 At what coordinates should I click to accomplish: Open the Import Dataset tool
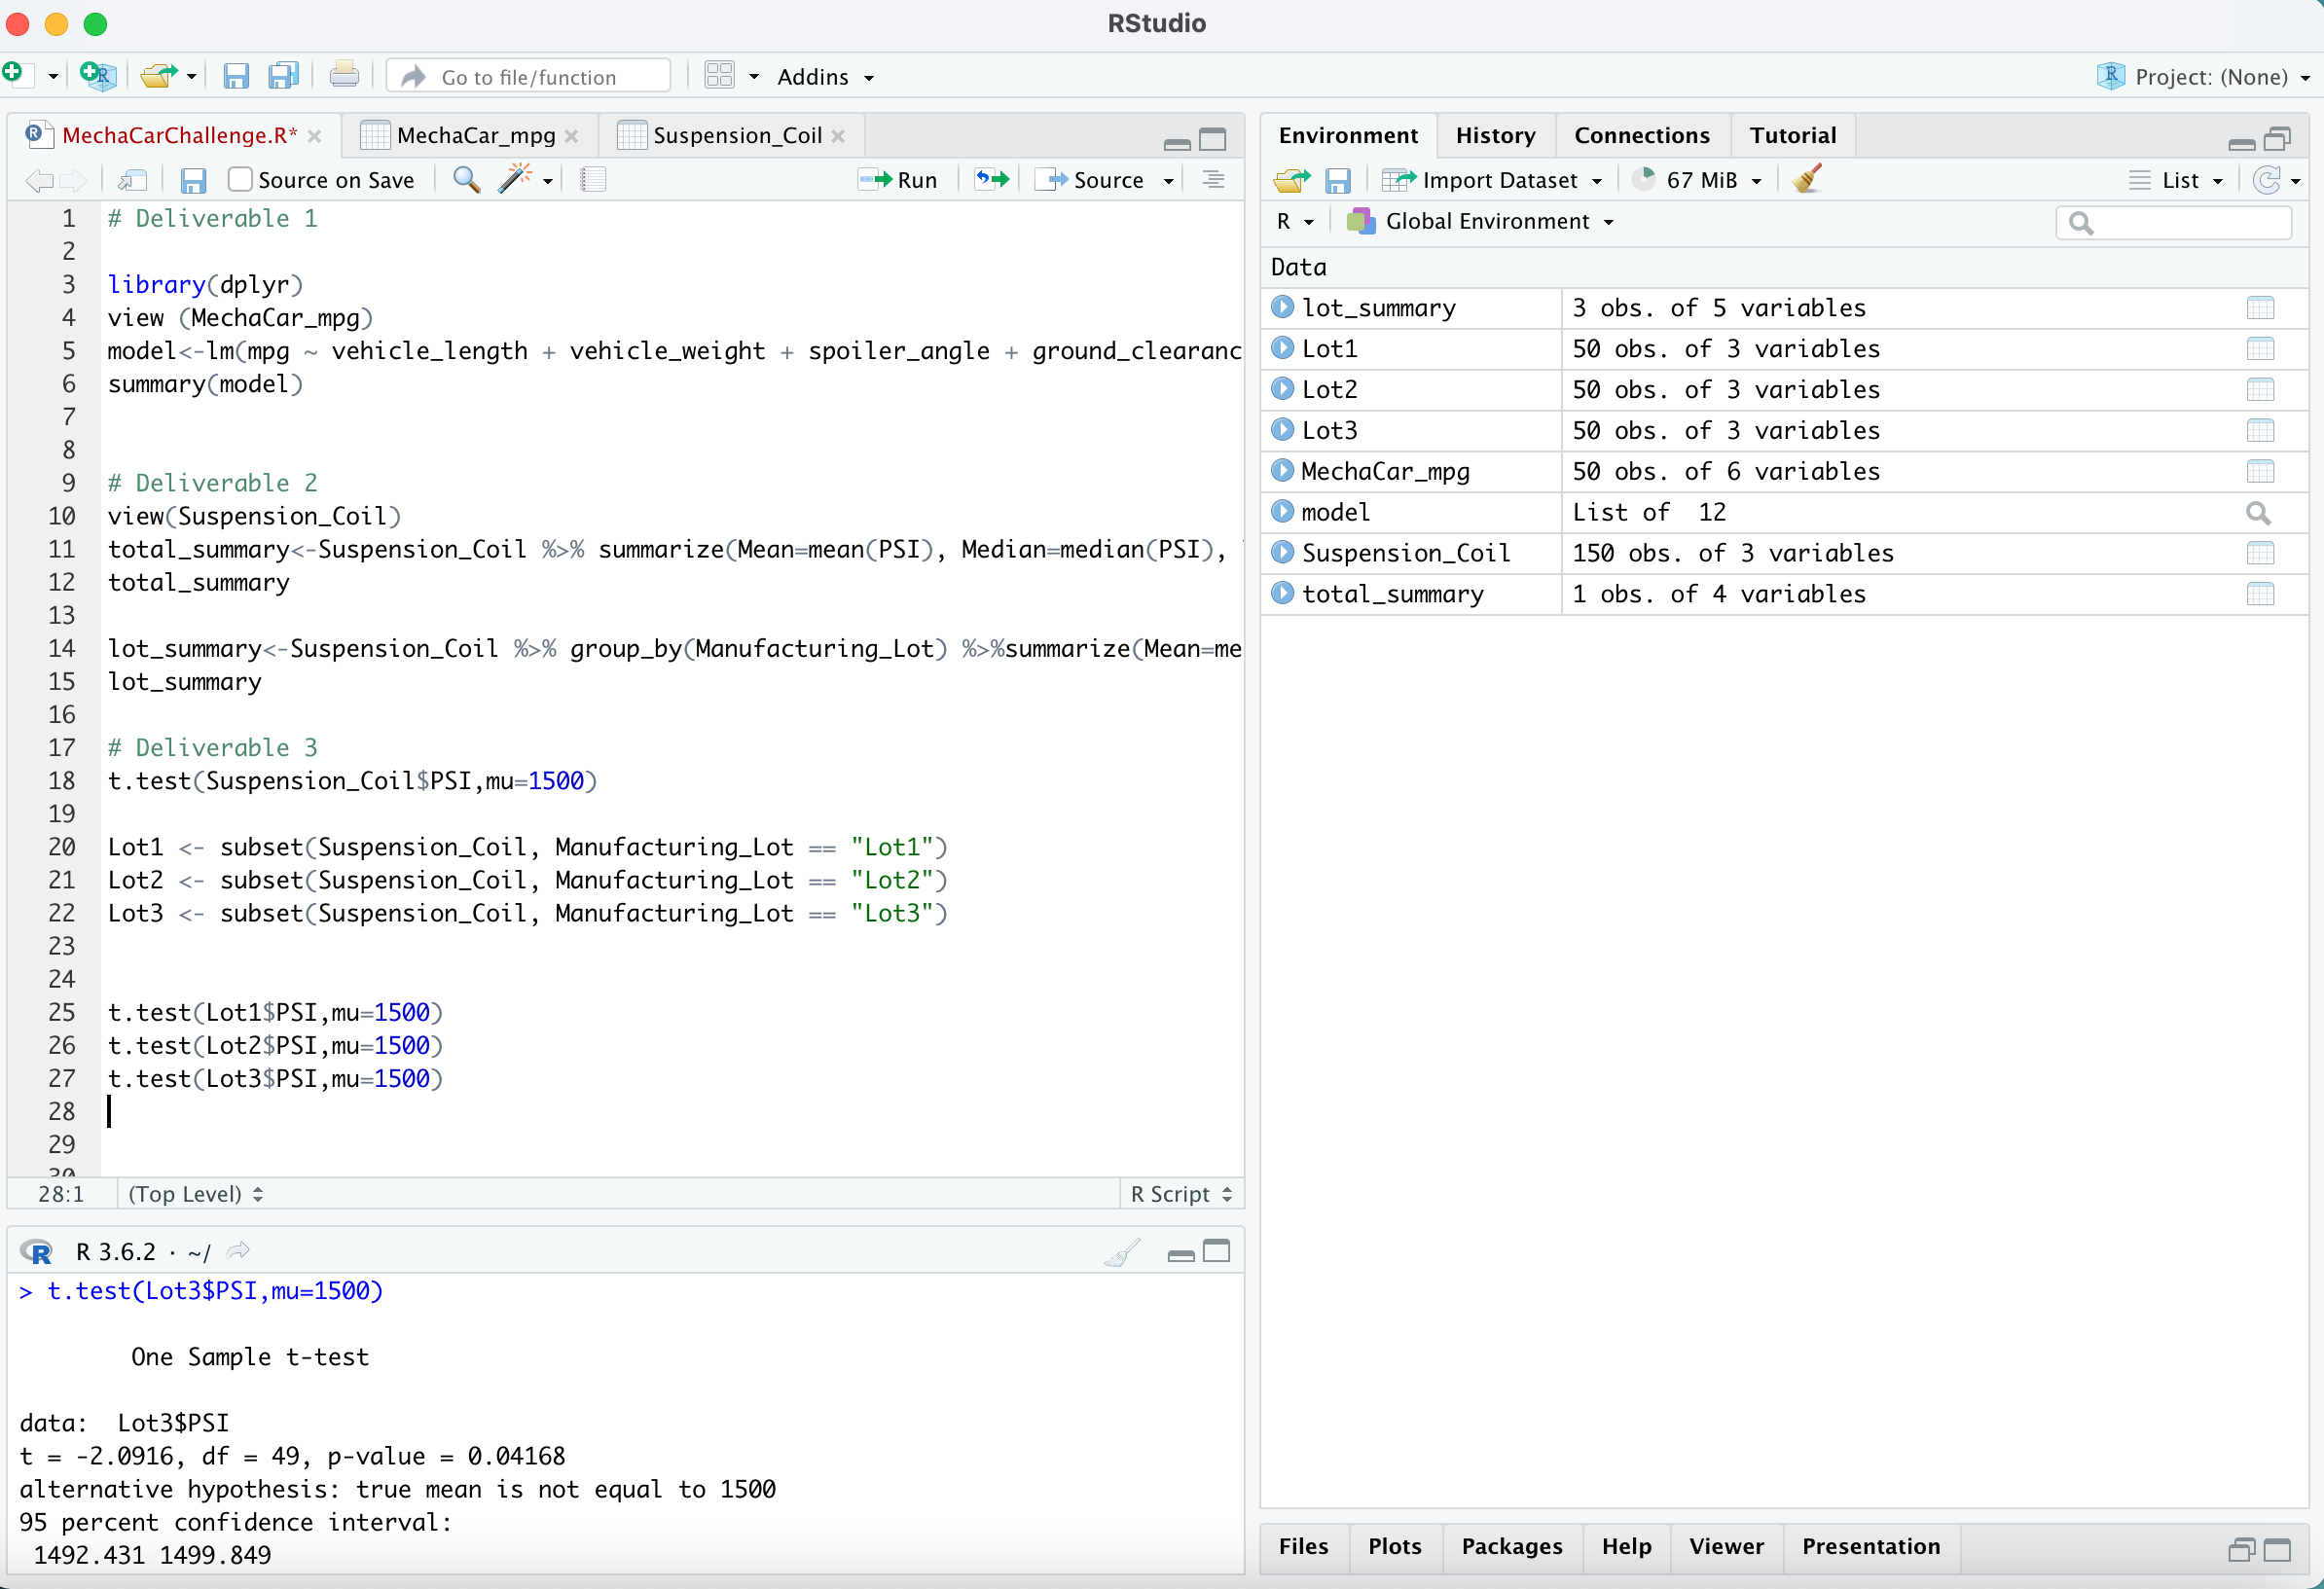(1493, 180)
